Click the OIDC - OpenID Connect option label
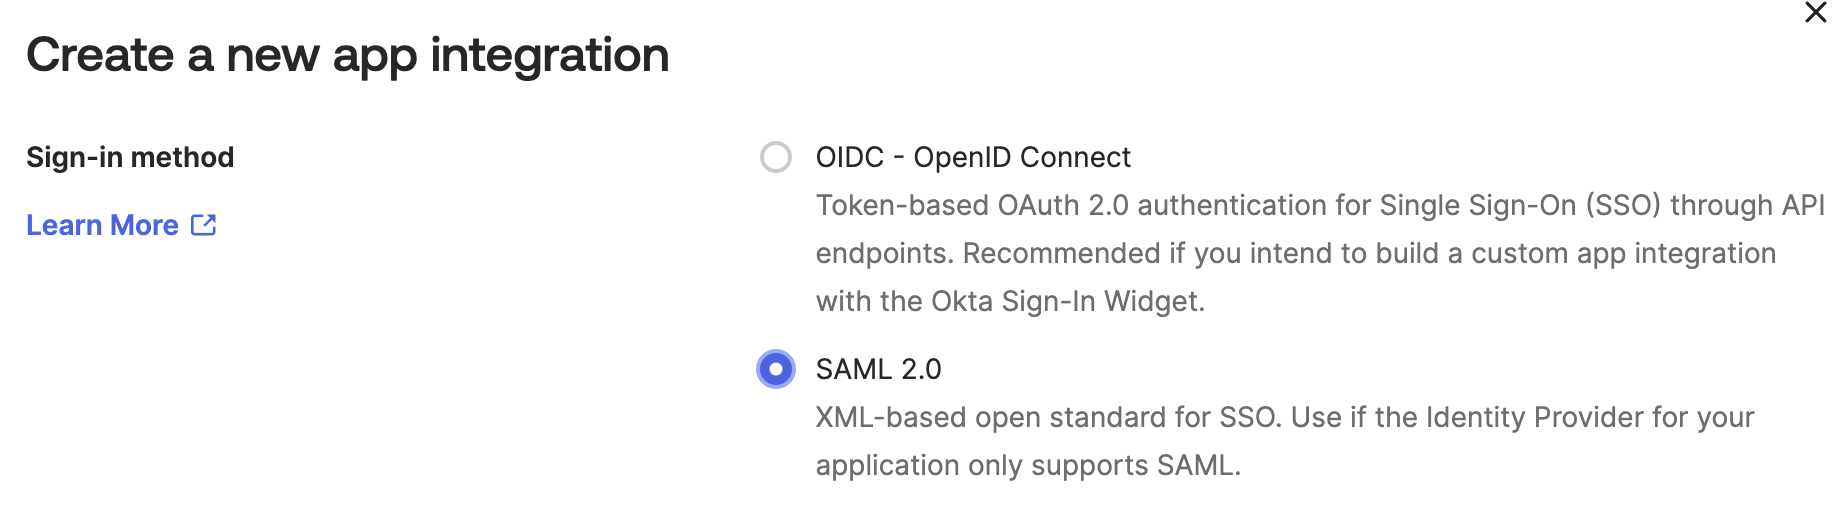This screenshot has width=1844, height=508. coord(973,157)
